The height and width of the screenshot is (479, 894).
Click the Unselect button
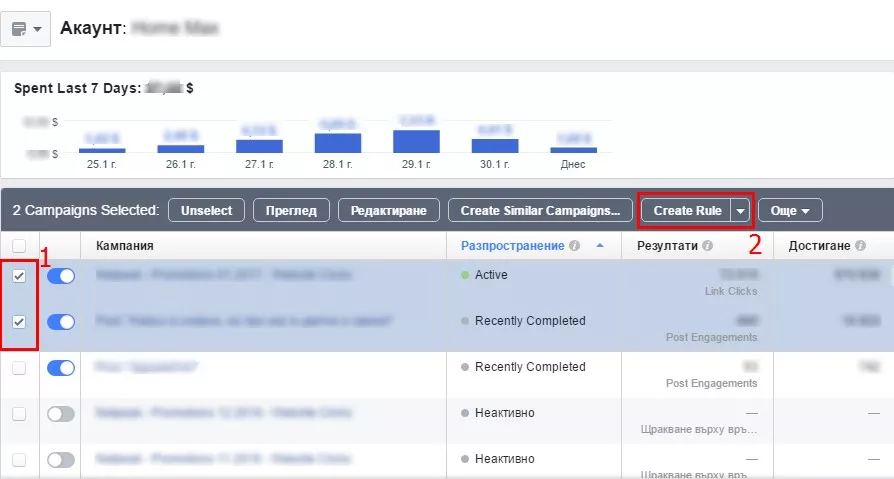coord(206,210)
